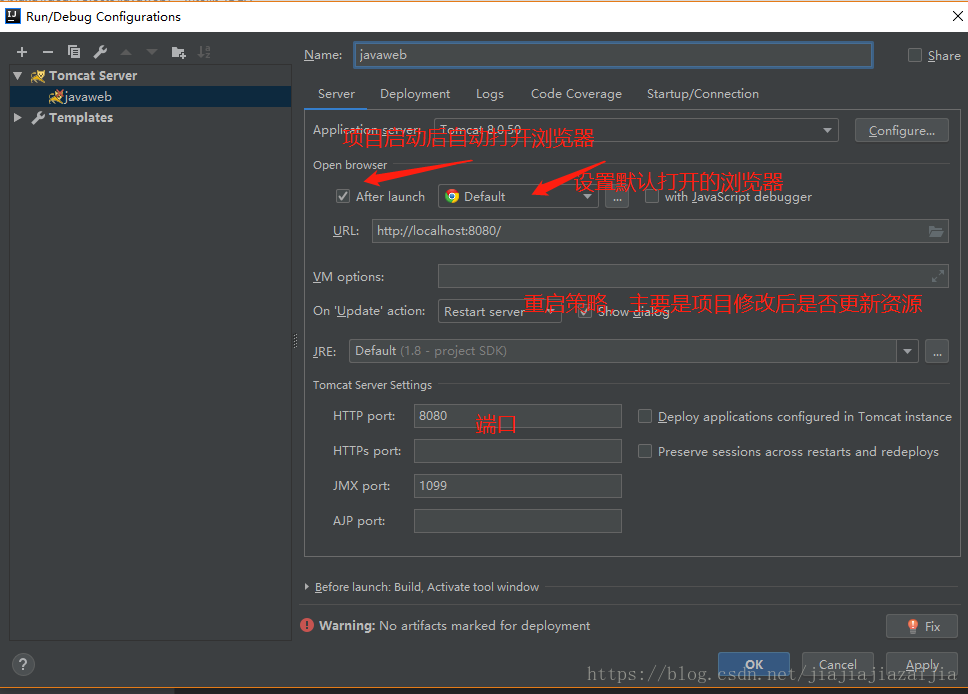Open the JRE dropdown arrow
The width and height of the screenshot is (968, 694).
pyautogui.click(x=908, y=351)
